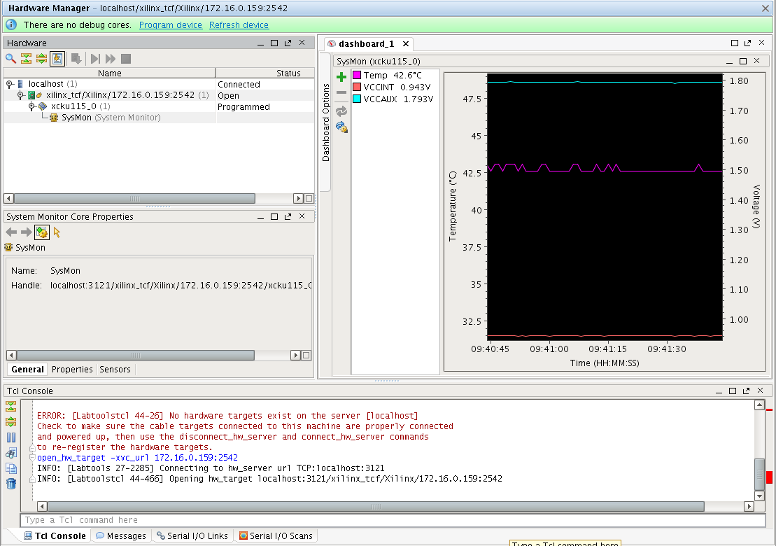Viewport: 776px width, 546px height.
Task: Click the select-object cursor icon in Properties
Action: 57,232
